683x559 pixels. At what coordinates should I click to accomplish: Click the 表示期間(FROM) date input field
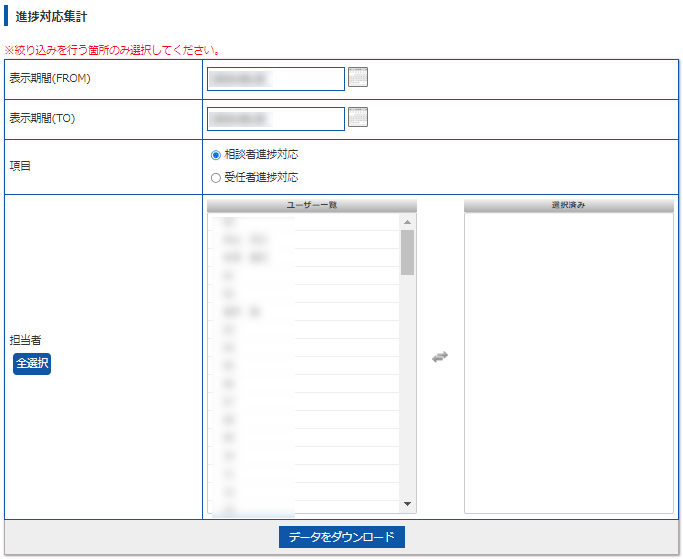pyautogui.click(x=275, y=79)
